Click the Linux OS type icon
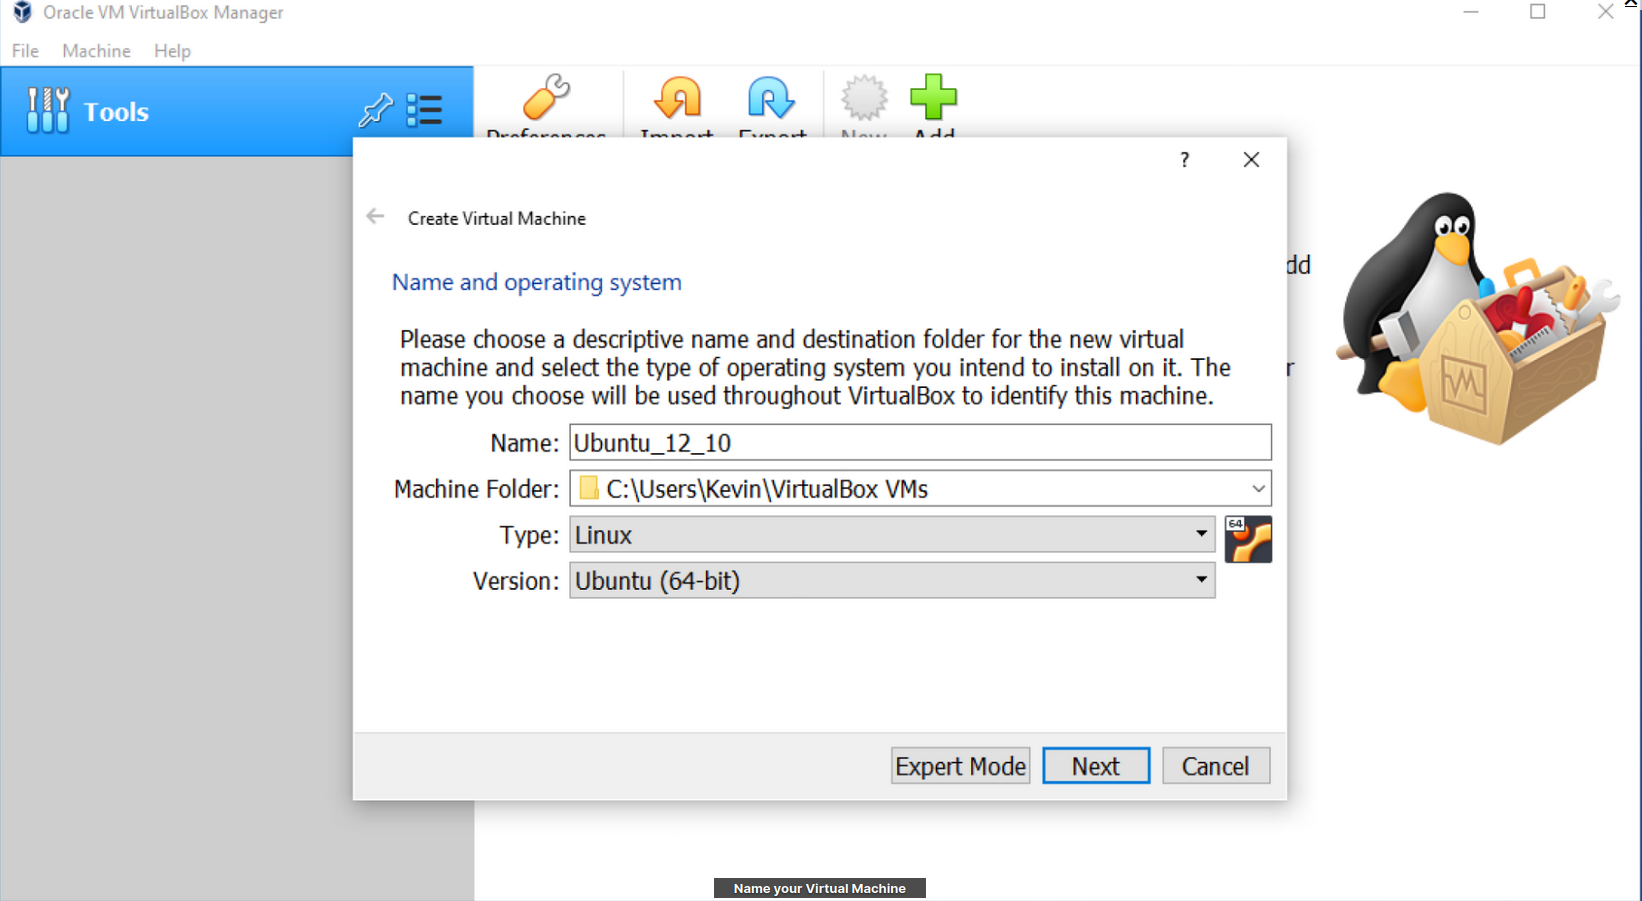Viewport: 1642px width, 901px height. (x=1248, y=538)
